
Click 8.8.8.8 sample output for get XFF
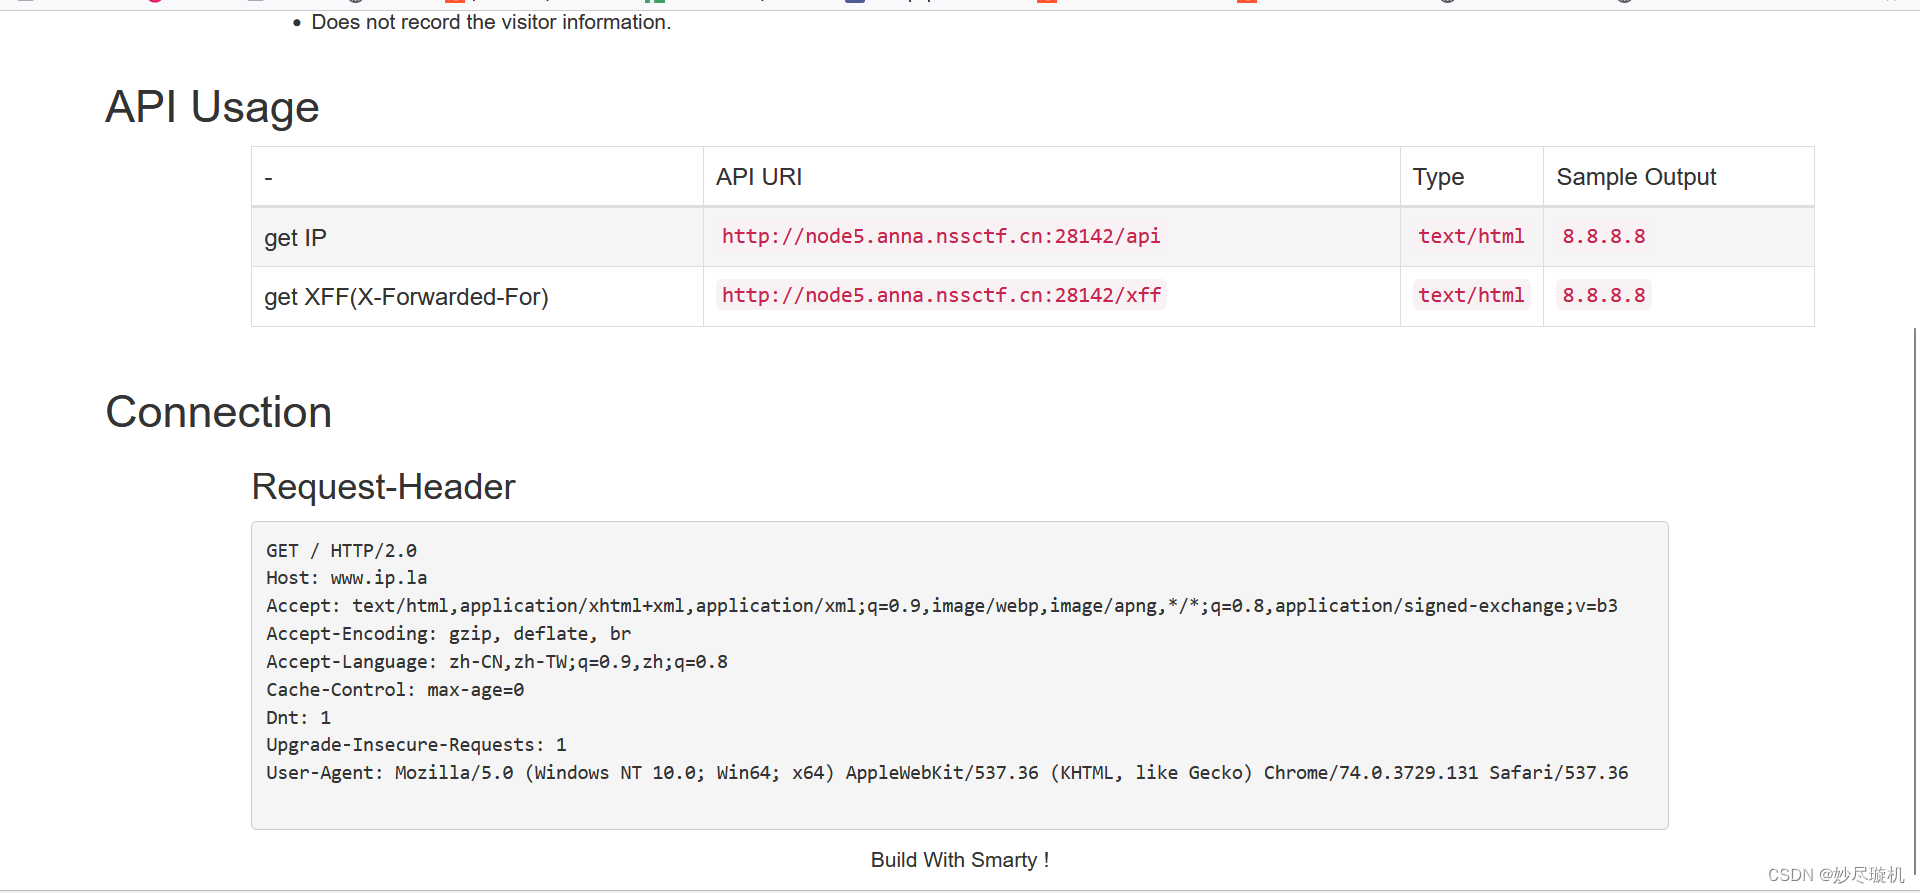coord(1603,295)
